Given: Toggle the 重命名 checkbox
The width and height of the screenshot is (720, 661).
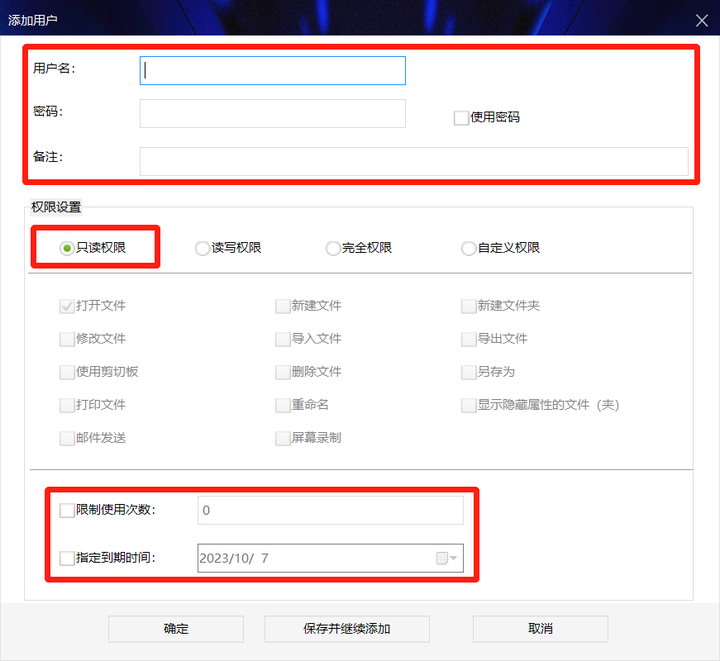Looking at the screenshot, I should [x=282, y=405].
